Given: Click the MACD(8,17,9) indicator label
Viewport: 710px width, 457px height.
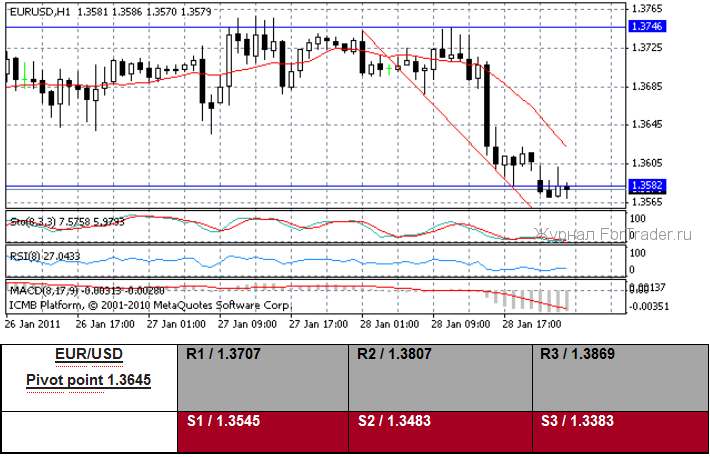Looking at the screenshot, I should (87, 290).
